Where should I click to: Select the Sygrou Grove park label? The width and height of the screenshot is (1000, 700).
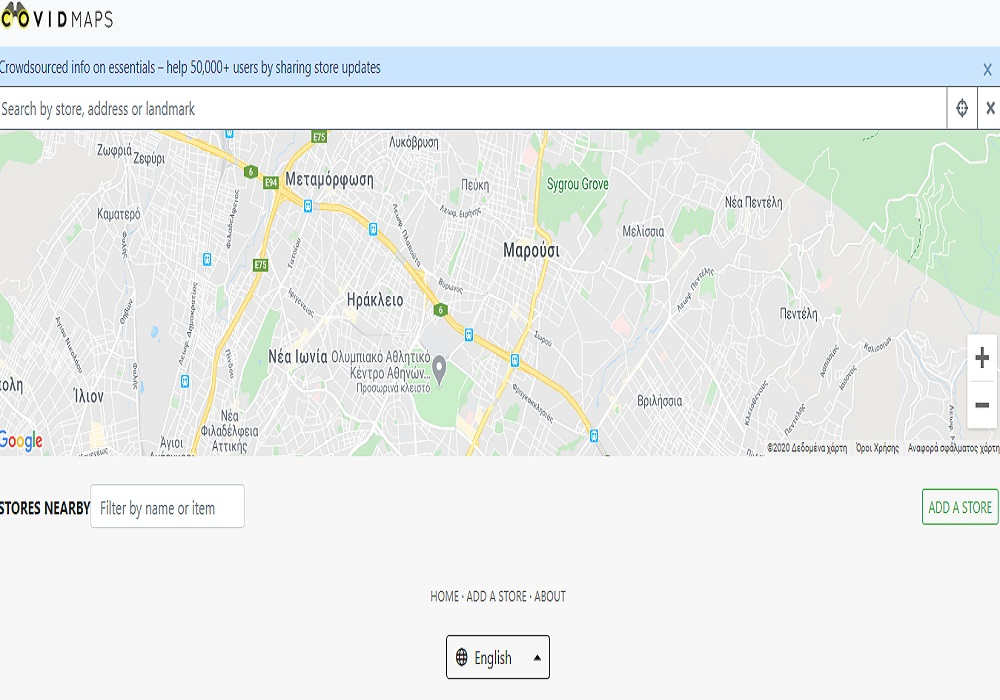pos(577,184)
